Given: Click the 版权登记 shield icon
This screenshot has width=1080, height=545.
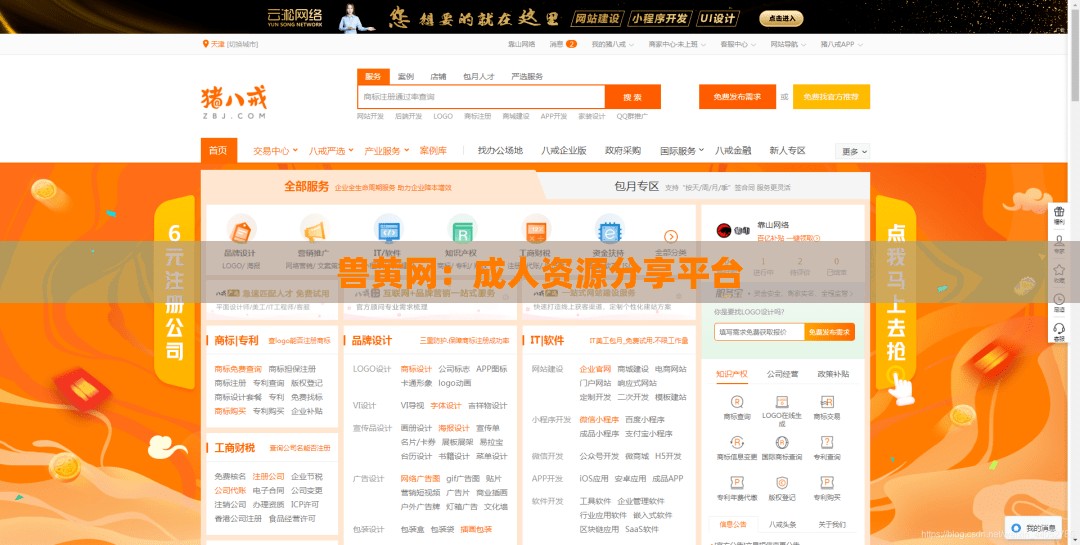Looking at the screenshot, I should 782,483.
